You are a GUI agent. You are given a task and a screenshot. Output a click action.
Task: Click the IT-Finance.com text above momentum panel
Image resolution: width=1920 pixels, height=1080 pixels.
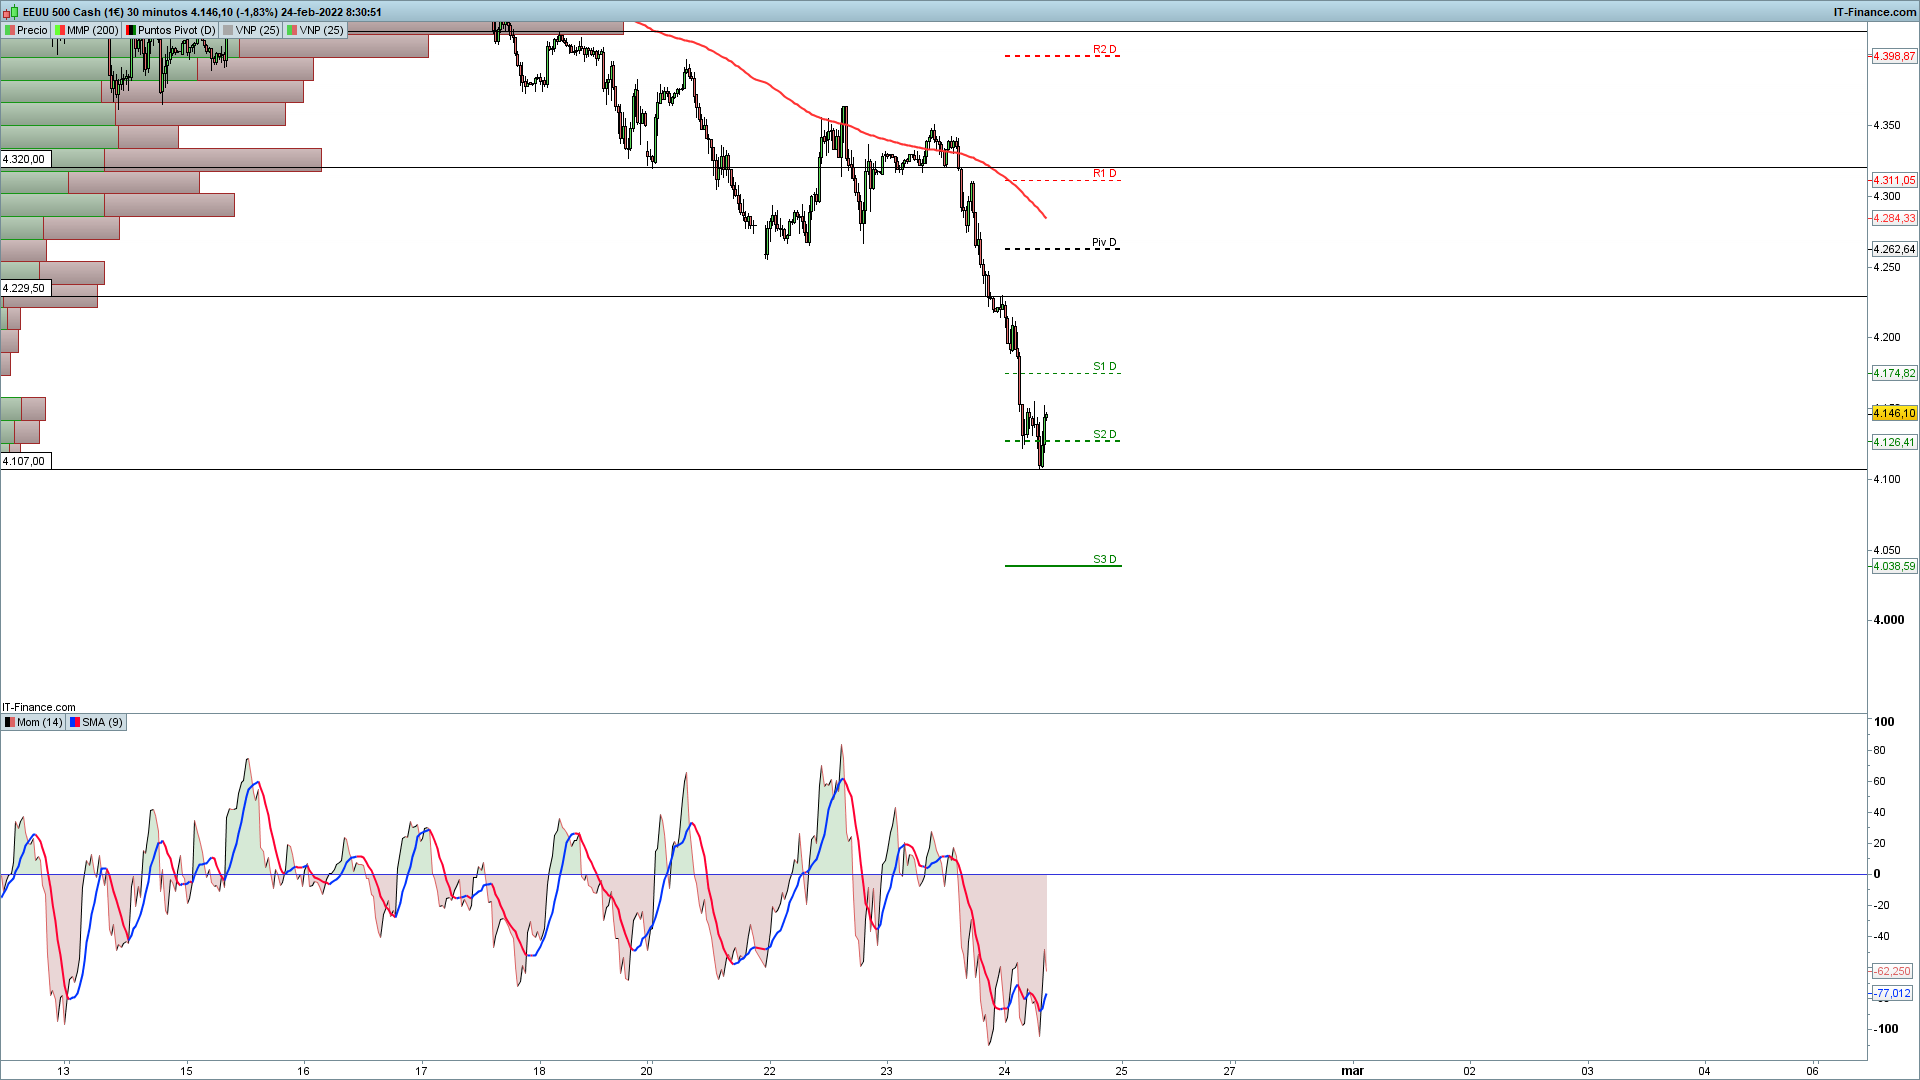(39, 707)
